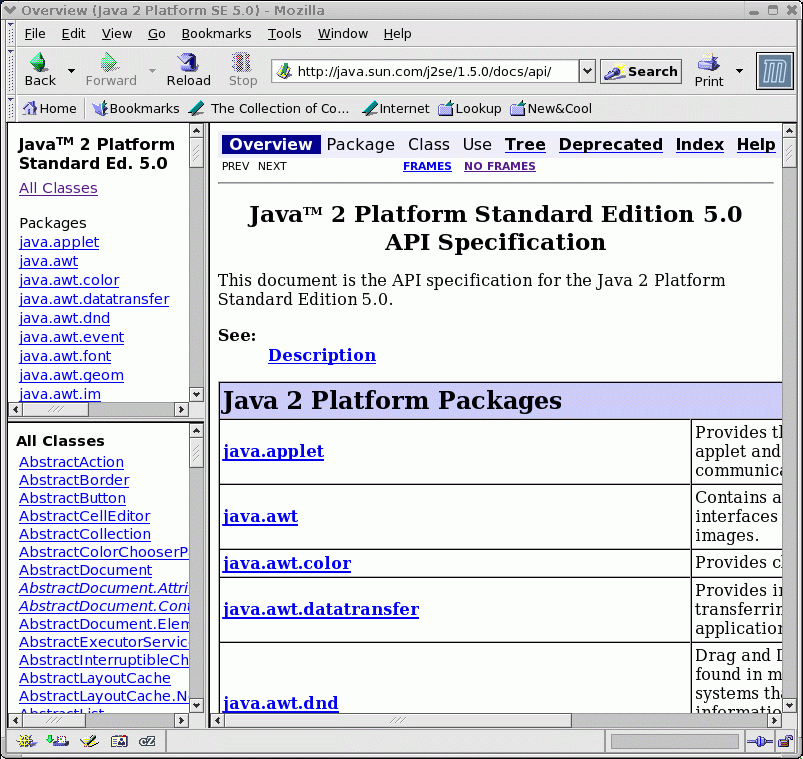This screenshot has height=759, width=803.
Task: Click the page proxy icon in URL bar
Action: [x=284, y=71]
